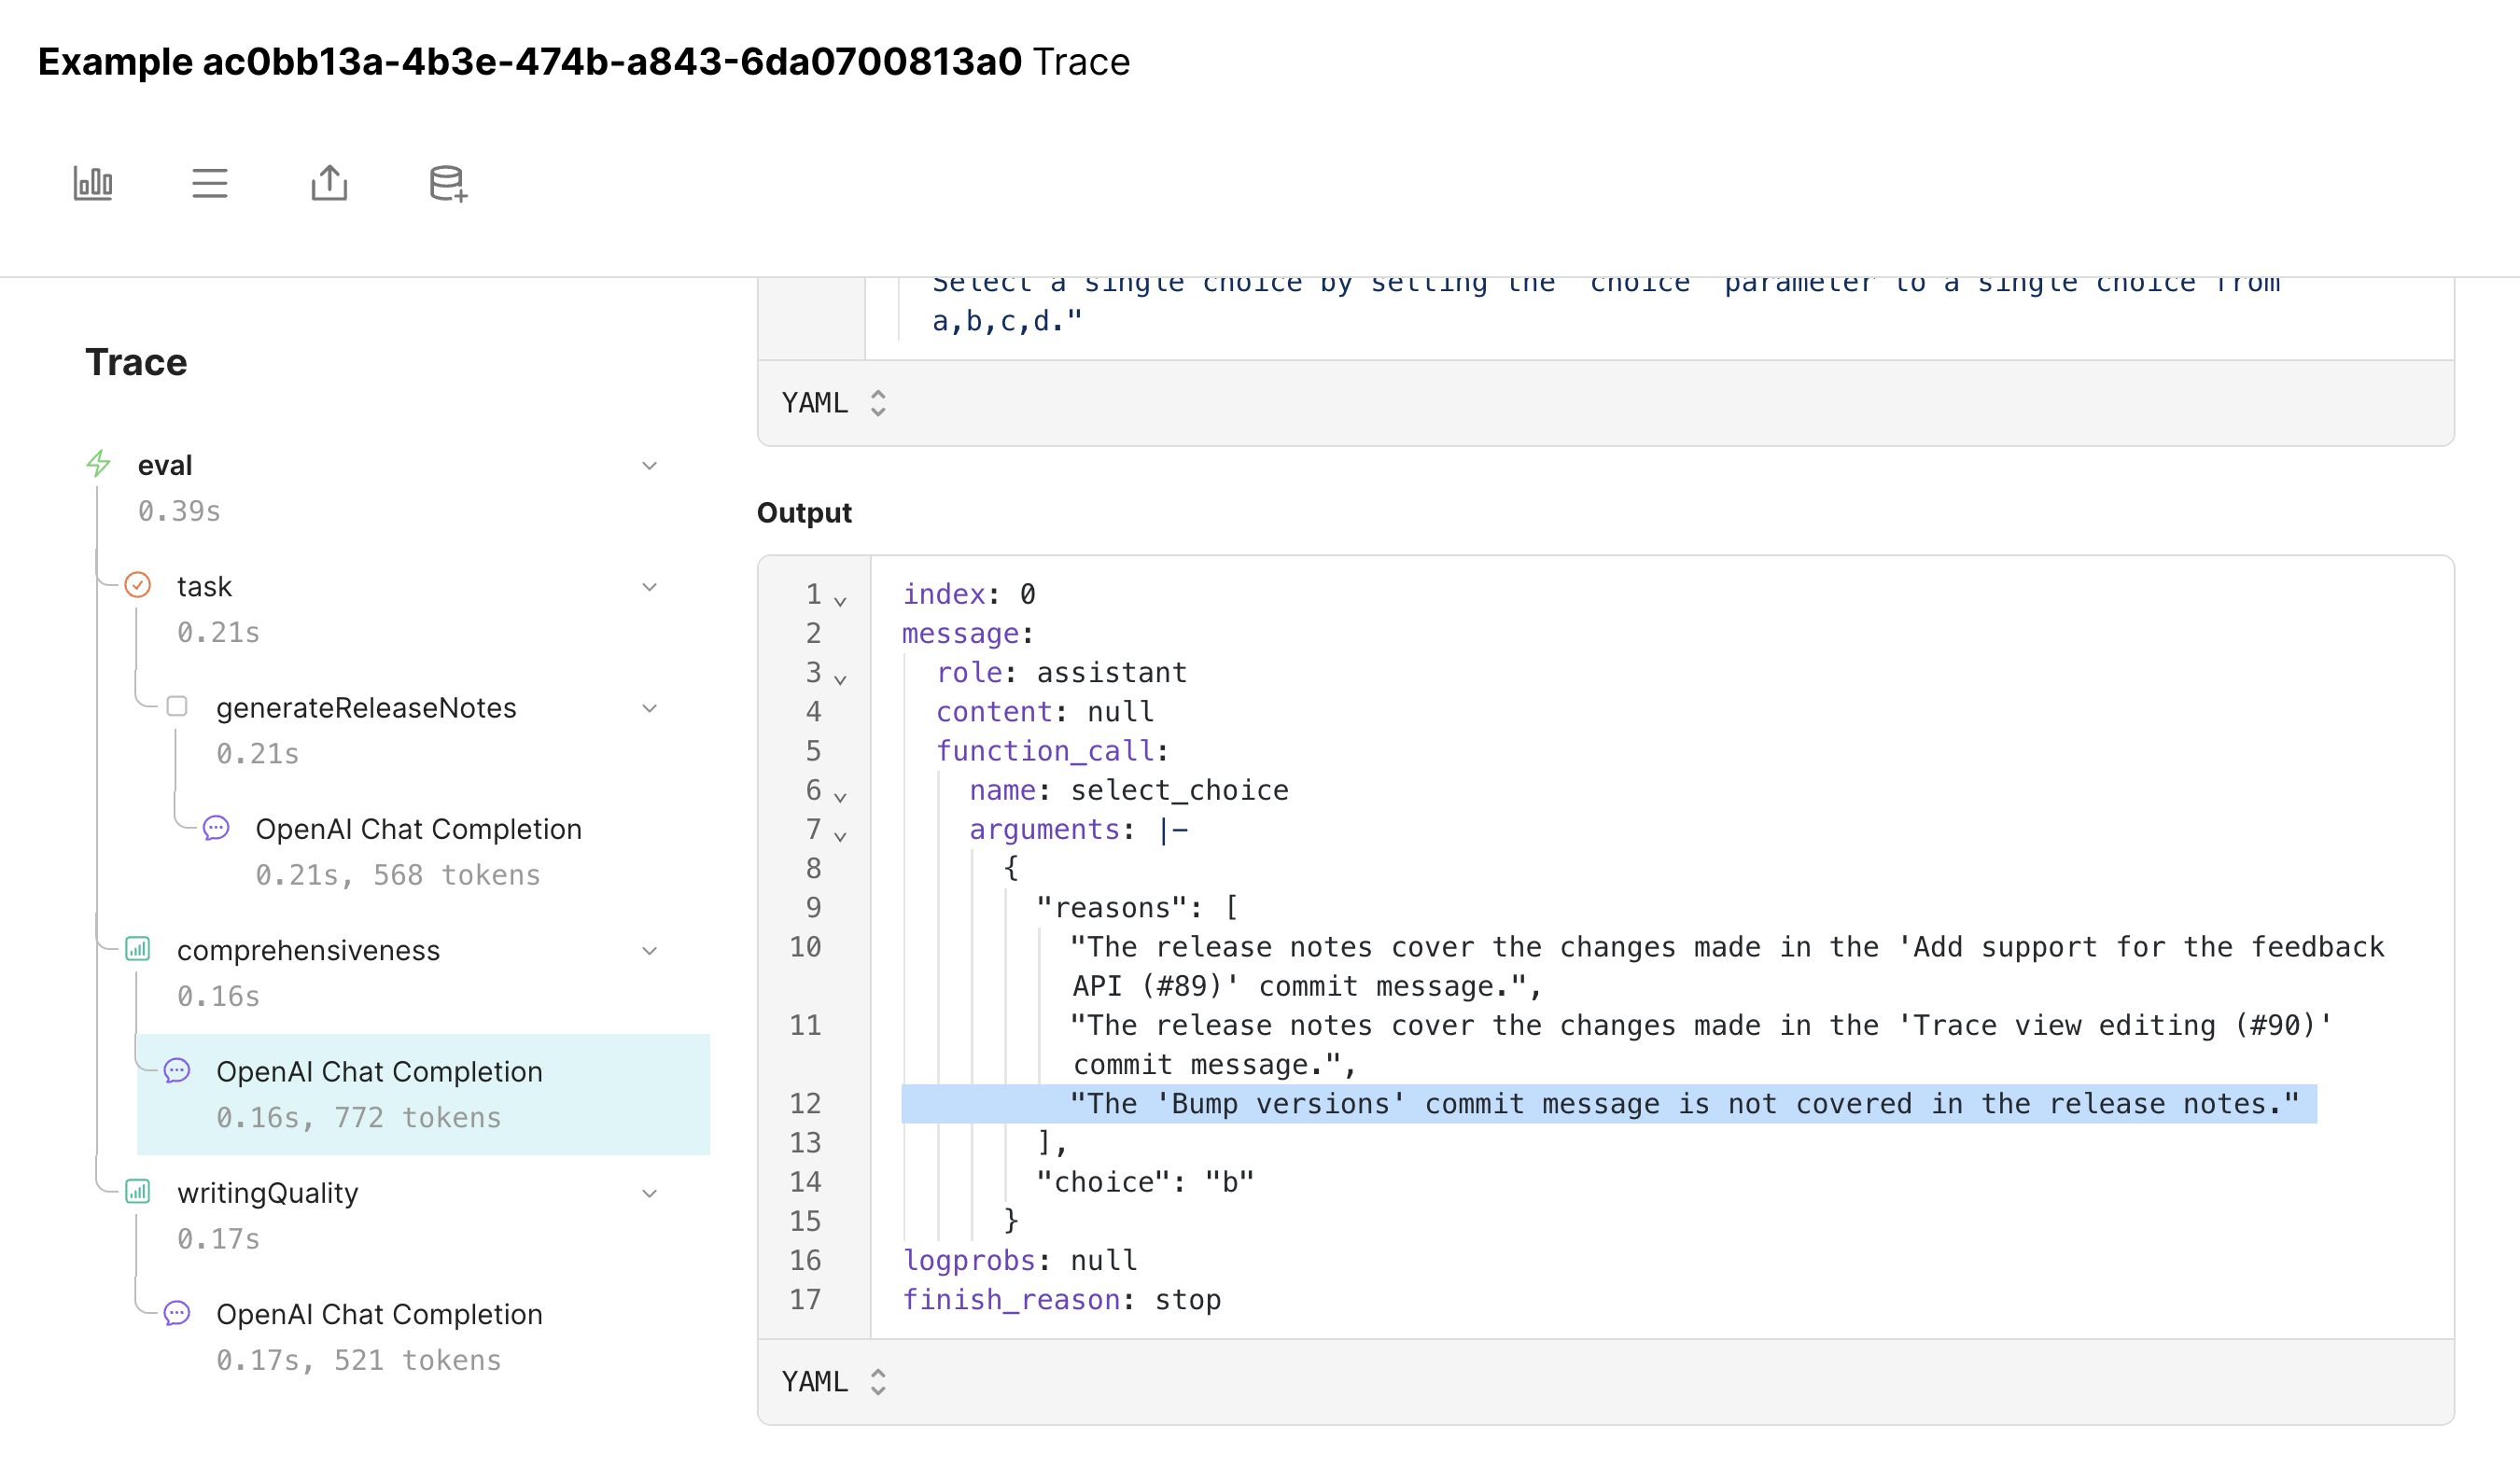Open the Output YAML format selector
Image resolution: width=2520 pixels, height=1480 pixels.
834,1382
